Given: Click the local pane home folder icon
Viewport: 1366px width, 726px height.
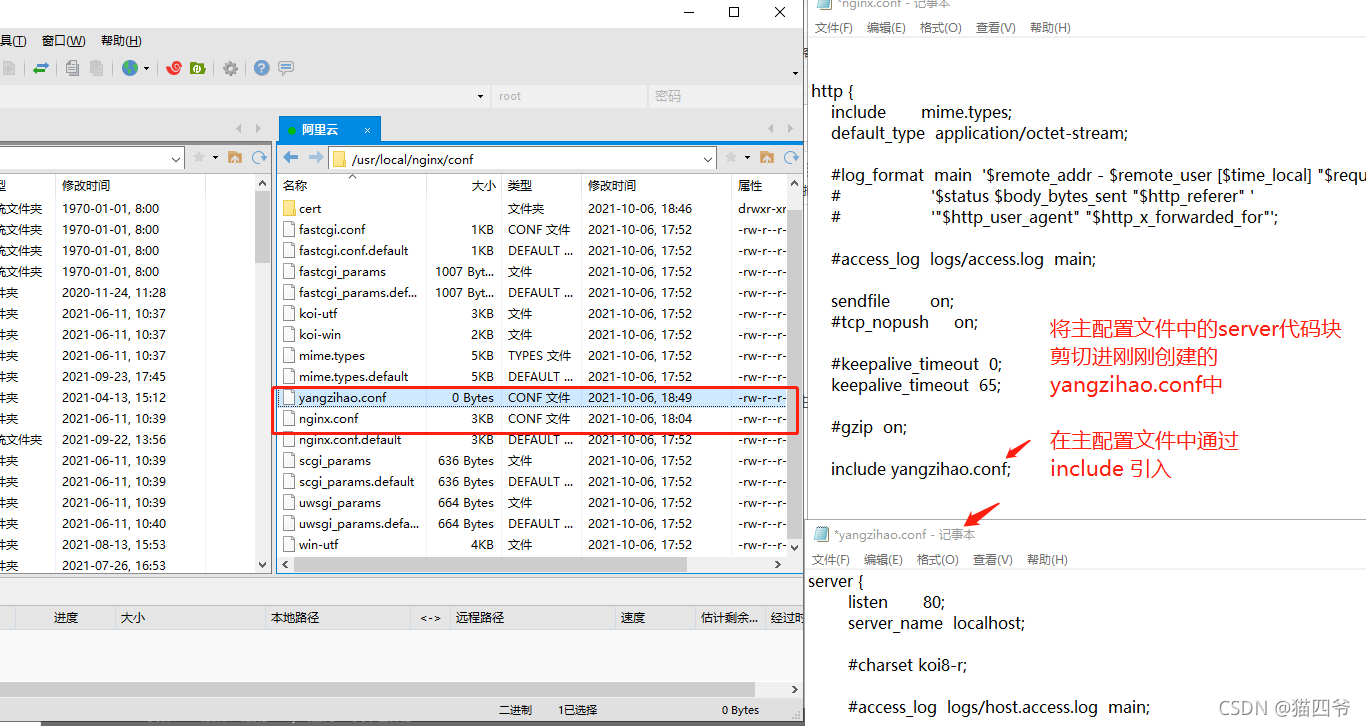Looking at the screenshot, I should (235, 158).
